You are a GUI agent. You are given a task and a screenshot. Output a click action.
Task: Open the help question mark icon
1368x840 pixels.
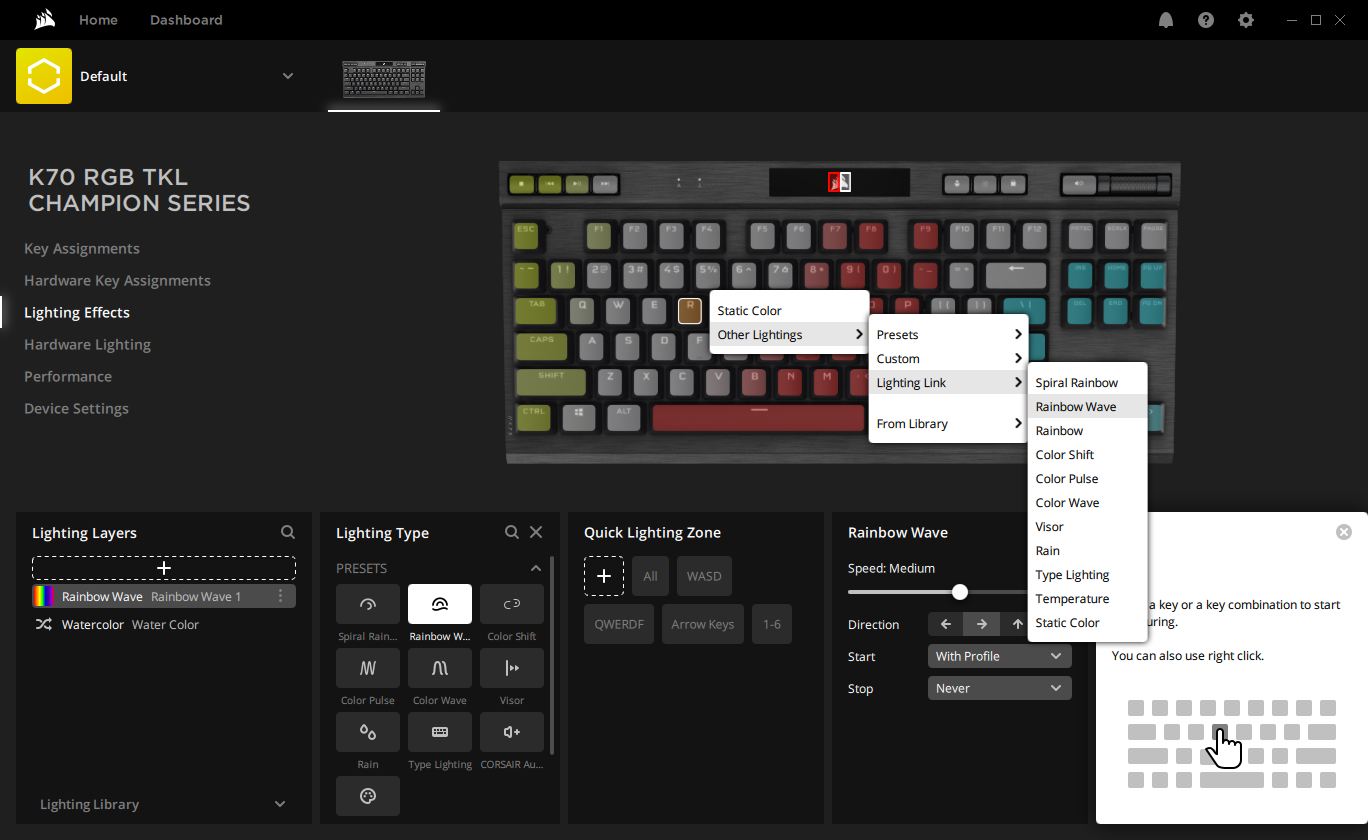click(1206, 20)
